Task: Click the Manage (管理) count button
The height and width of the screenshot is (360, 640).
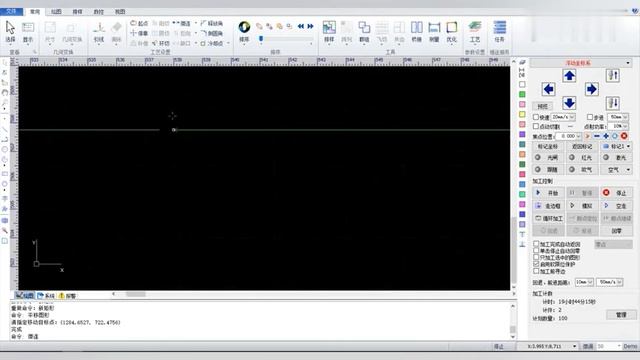Action: 621,315
